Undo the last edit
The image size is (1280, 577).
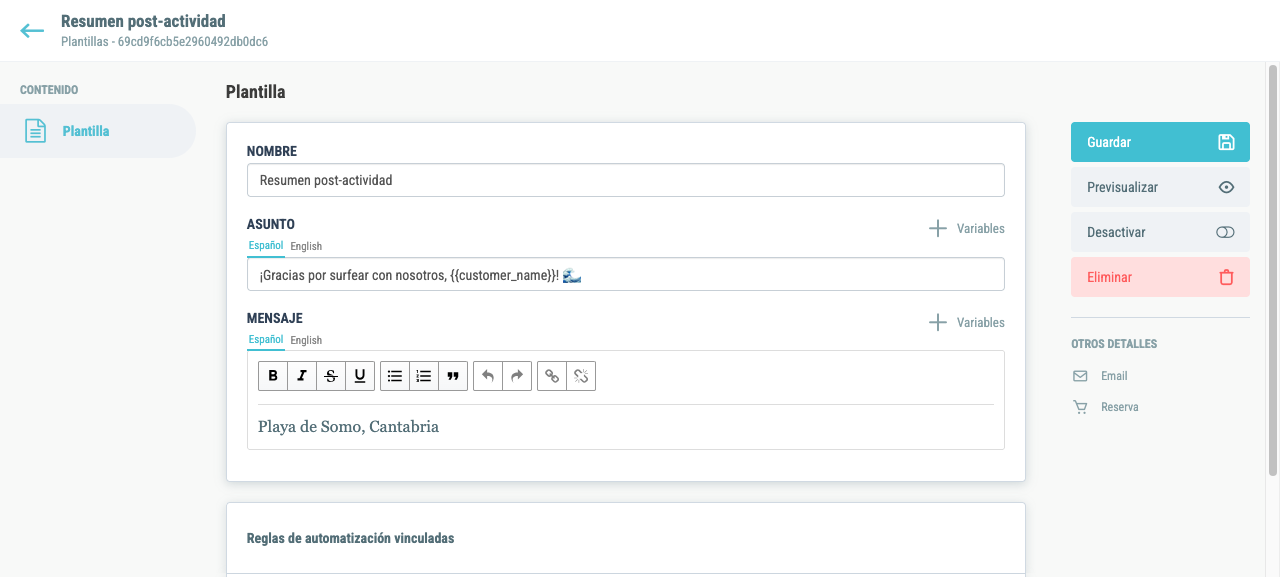pyautogui.click(x=488, y=376)
